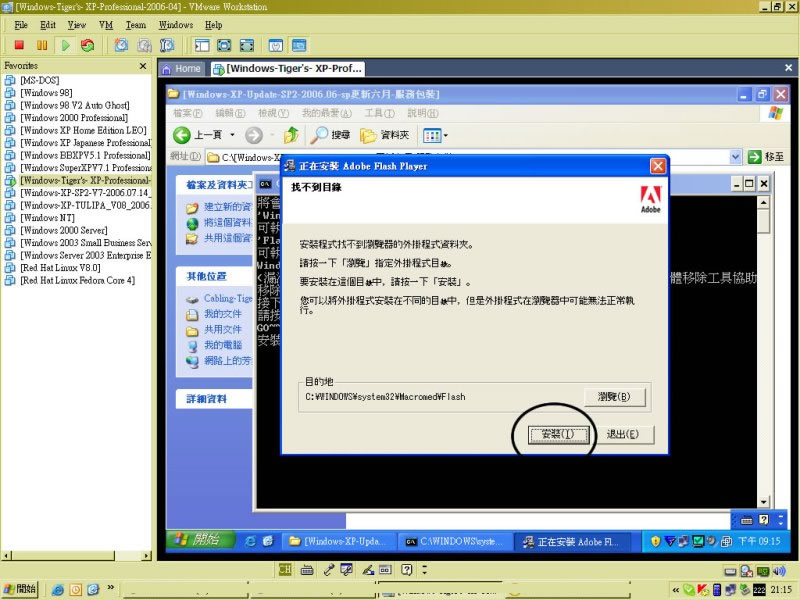
Task: Click the C:\WINDOWS\syste... taskbar button
Action: click(x=454, y=541)
